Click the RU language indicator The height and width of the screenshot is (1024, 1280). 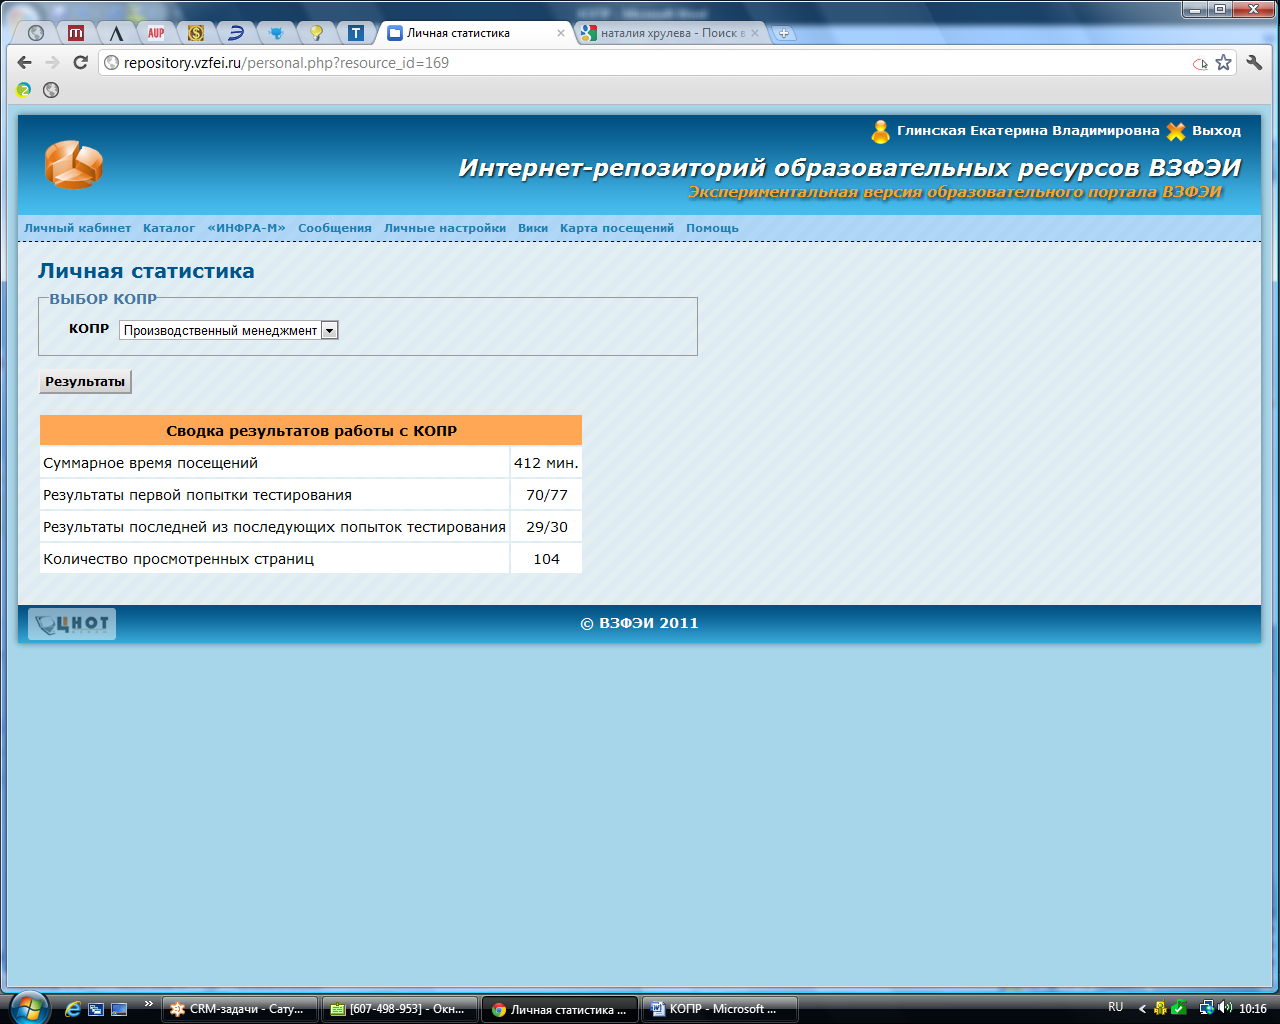coord(1116,1008)
